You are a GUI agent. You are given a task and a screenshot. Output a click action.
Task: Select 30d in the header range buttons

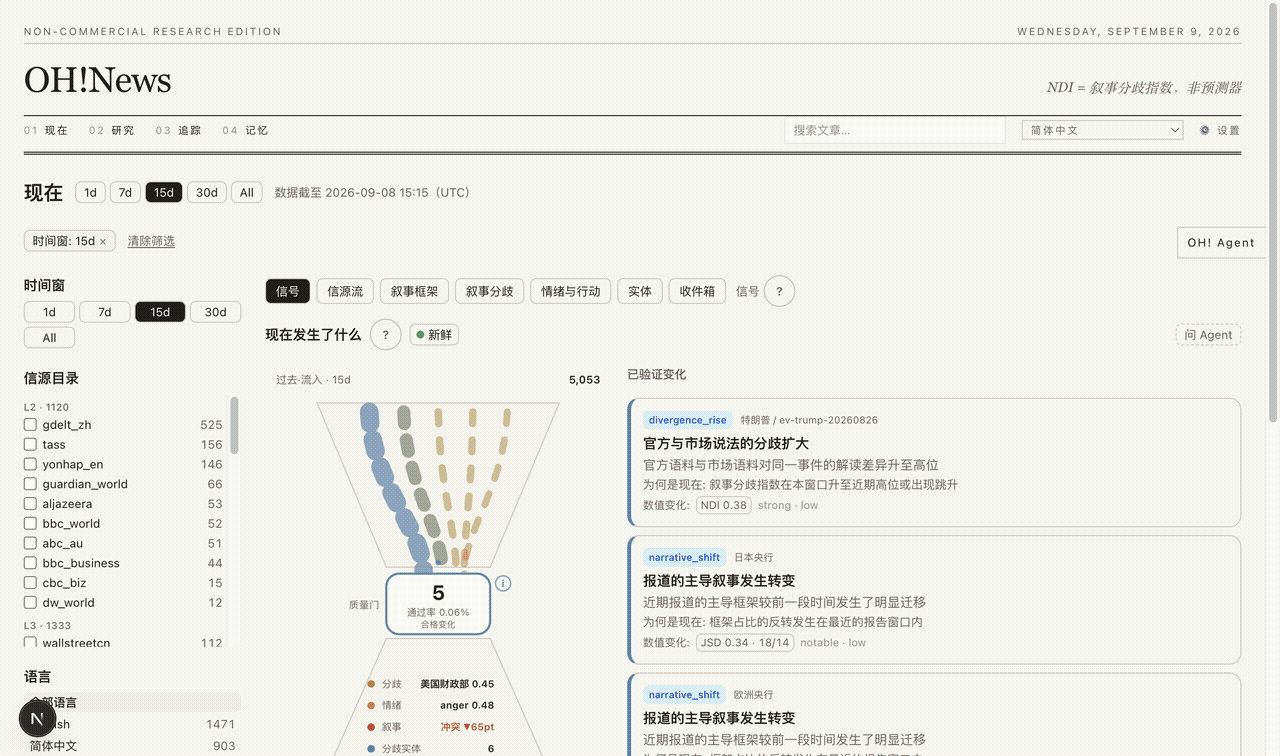pyautogui.click(x=207, y=192)
